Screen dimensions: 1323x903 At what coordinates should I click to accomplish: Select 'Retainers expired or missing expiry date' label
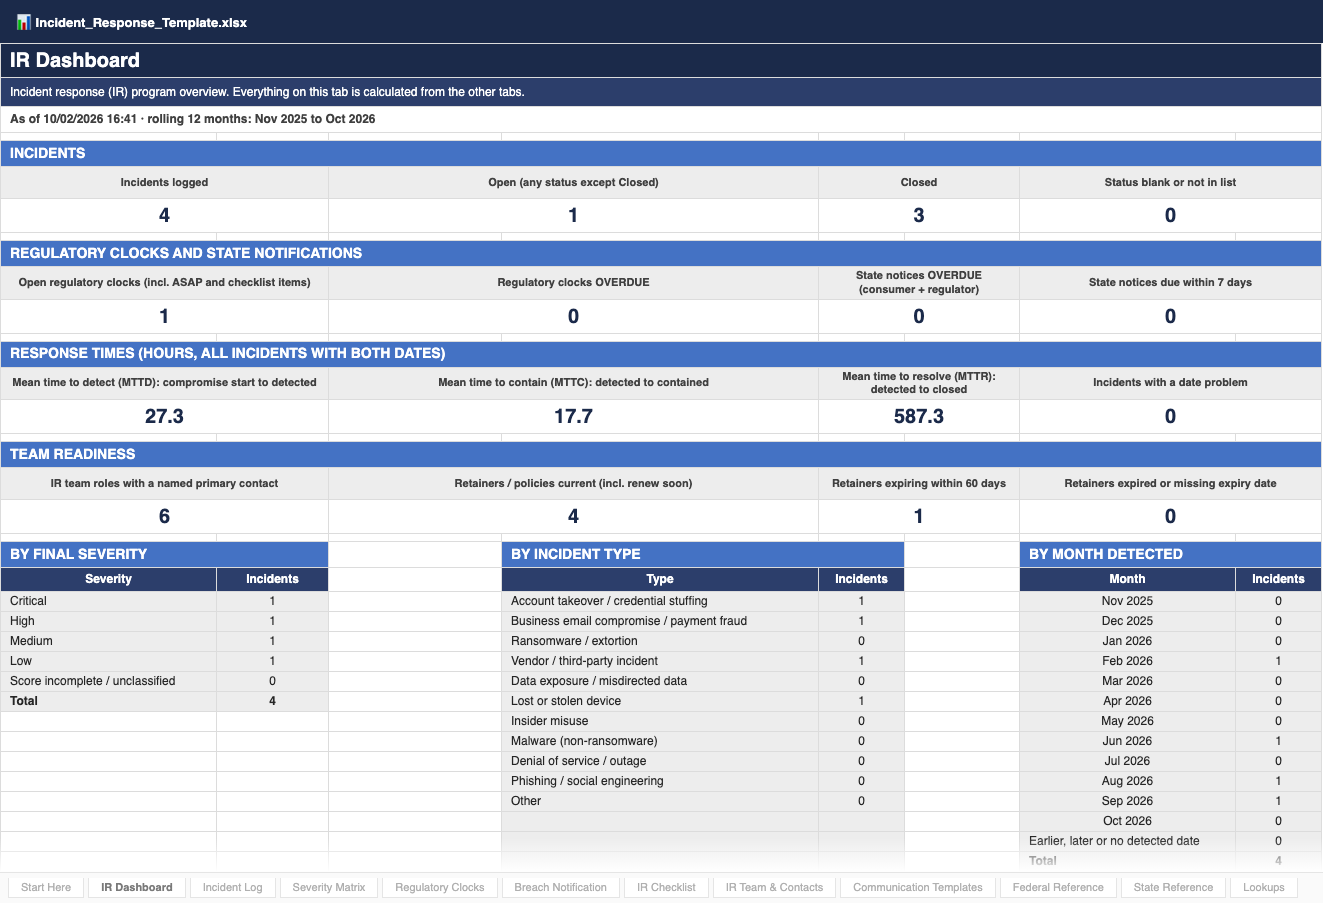tap(1170, 483)
